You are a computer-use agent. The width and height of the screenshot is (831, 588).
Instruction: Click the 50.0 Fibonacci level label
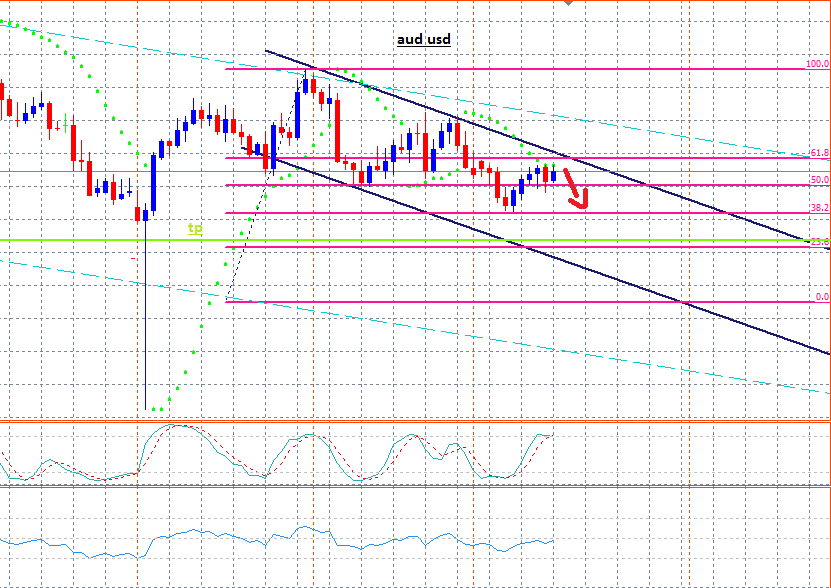(x=819, y=180)
